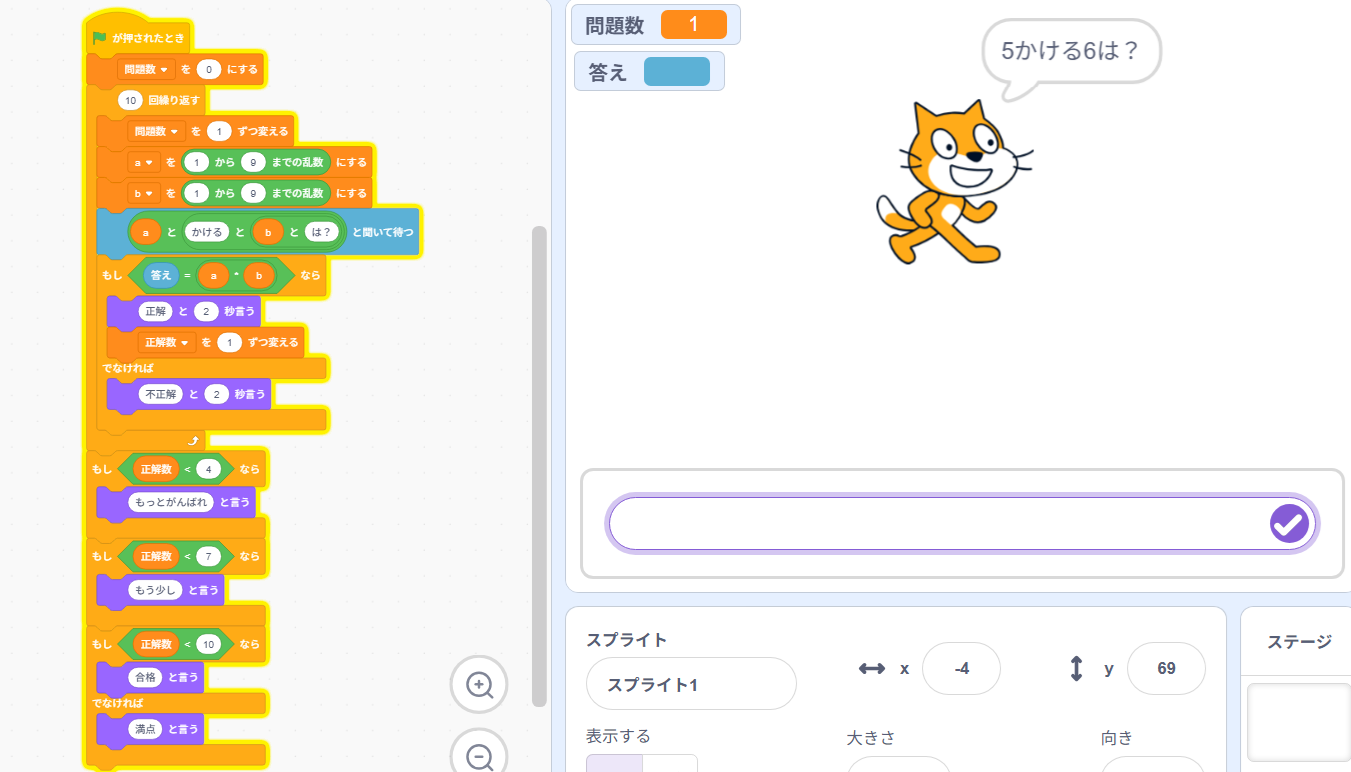The height and width of the screenshot is (772, 1351).
Task: Click the horizontal arrow icon beside x
Action: point(872,668)
